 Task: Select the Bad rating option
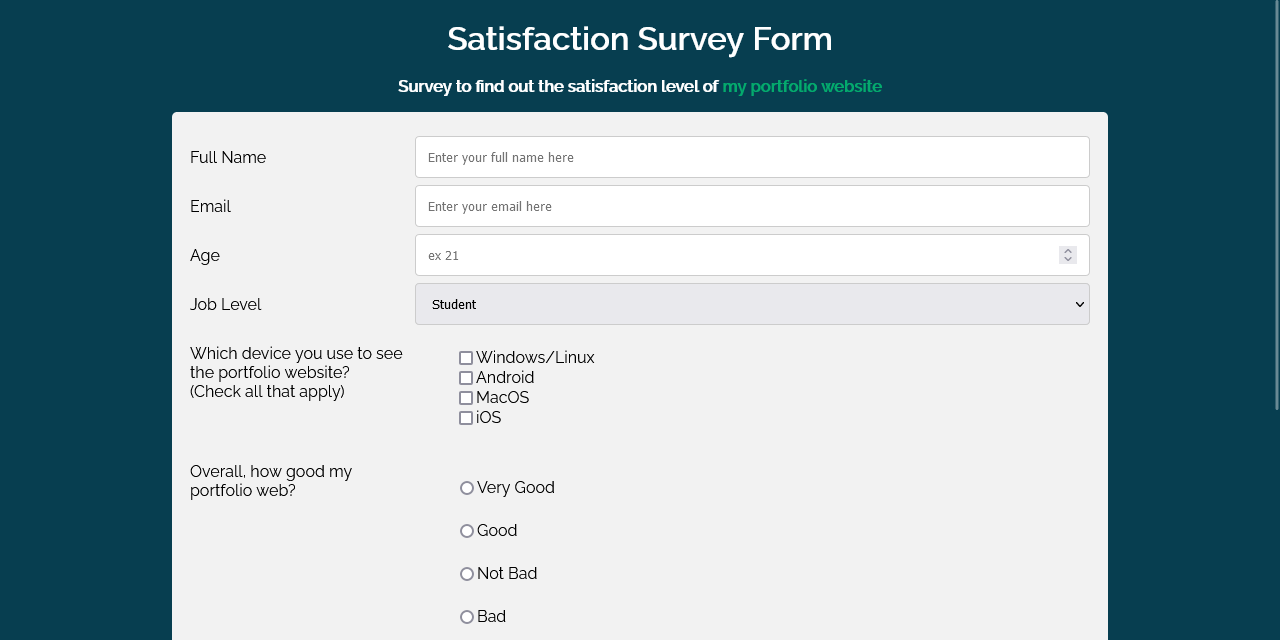click(x=466, y=617)
